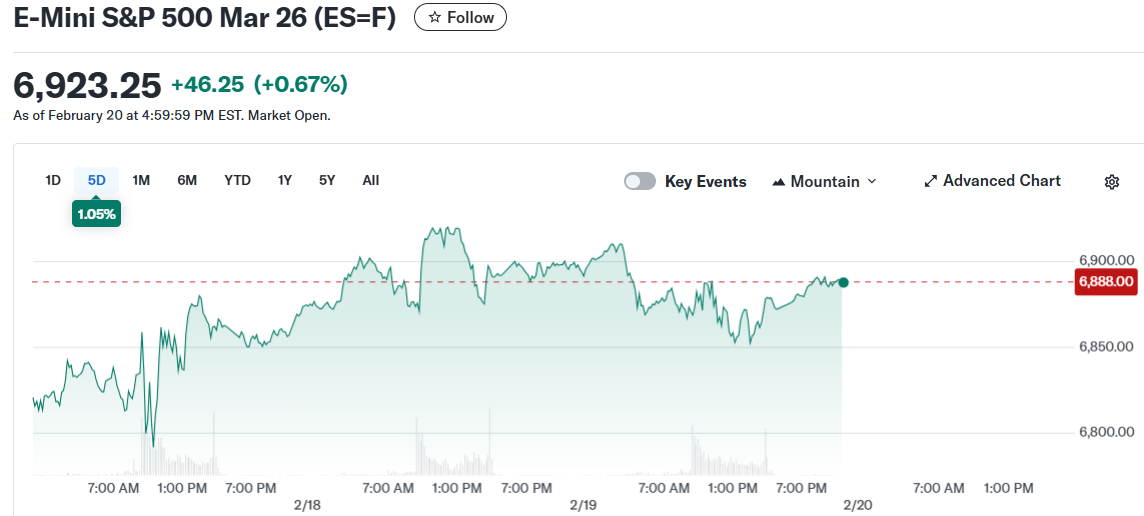Show the All time range
Viewport: 1144px width, 516px height.
click(x=371, y=180)
